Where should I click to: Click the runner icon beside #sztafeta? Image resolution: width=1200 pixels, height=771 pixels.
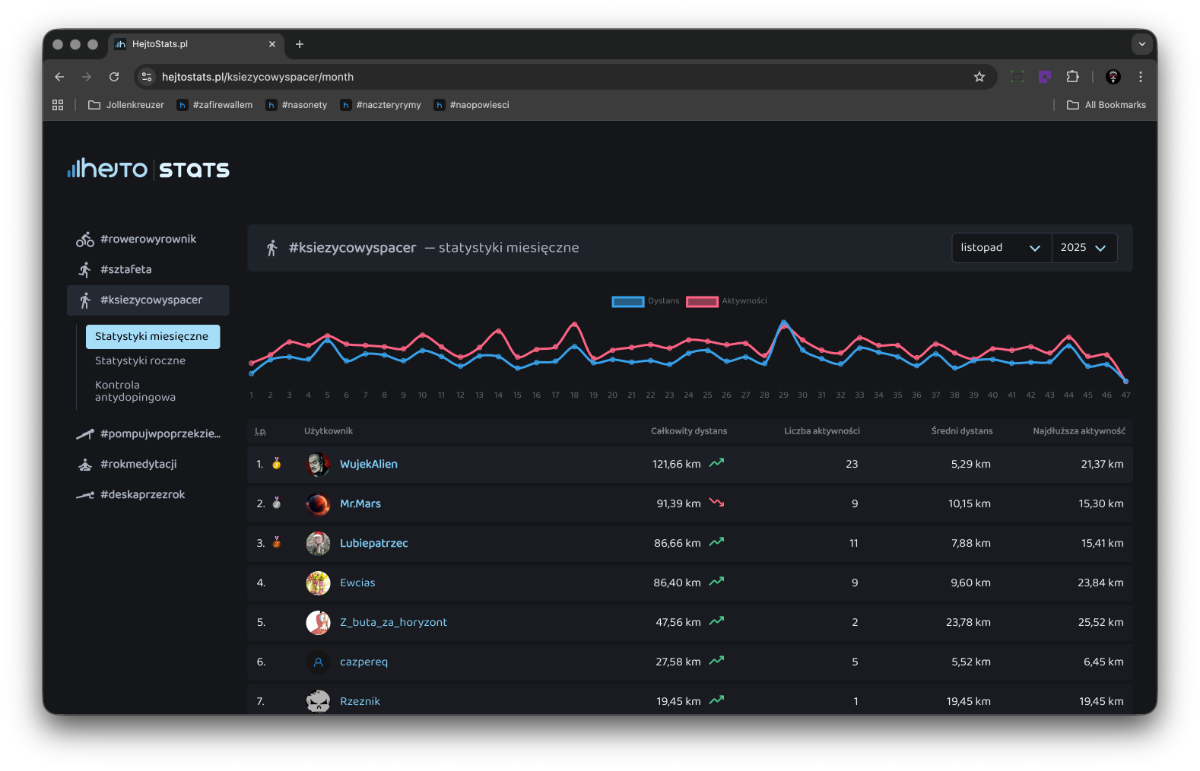coord(85,270)
